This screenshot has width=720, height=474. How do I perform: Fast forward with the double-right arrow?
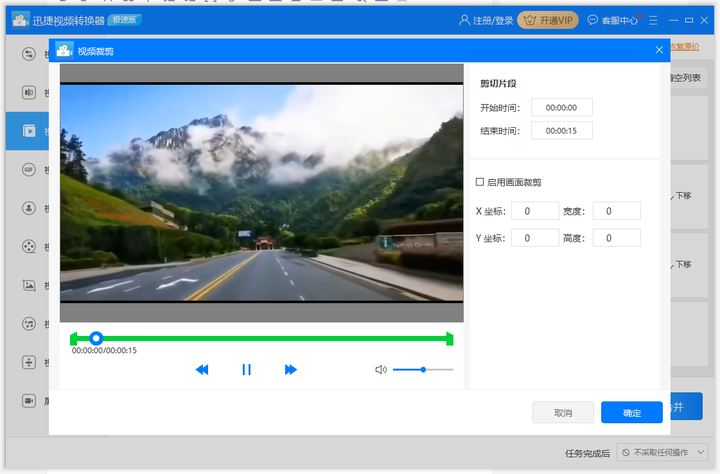tap(291, 370)
